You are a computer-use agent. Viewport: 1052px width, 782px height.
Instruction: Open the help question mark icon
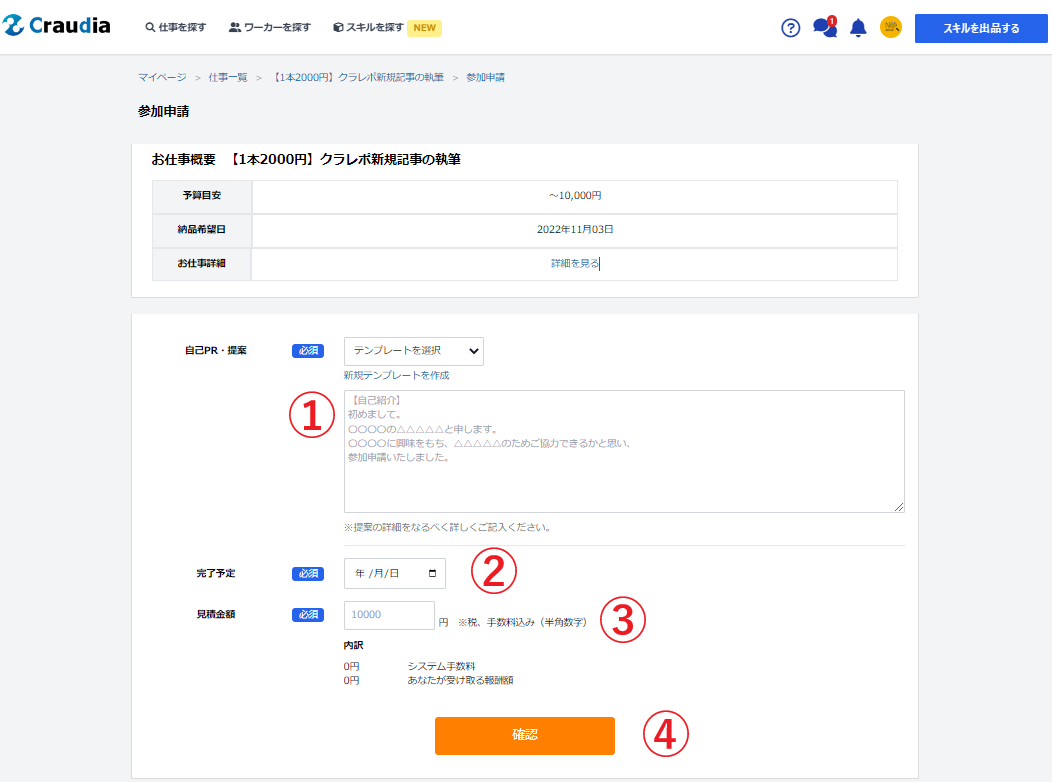(790, 28)
